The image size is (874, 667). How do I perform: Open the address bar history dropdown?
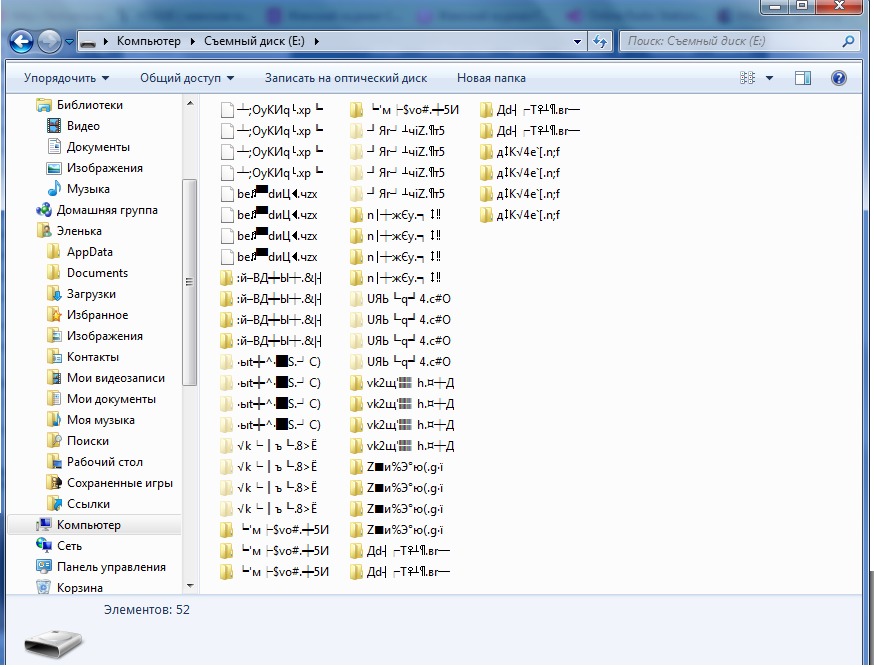(x=577, y=42)
